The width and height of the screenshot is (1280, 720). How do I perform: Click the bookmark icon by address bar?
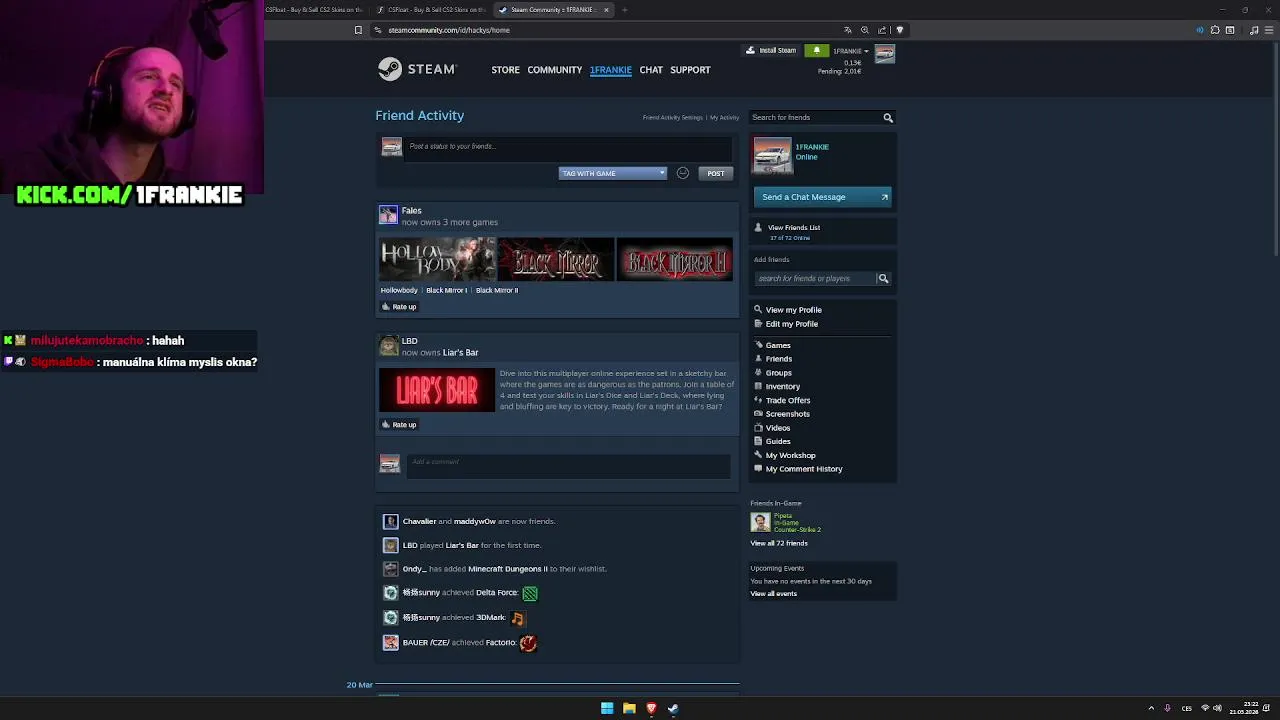click(358, 30)
